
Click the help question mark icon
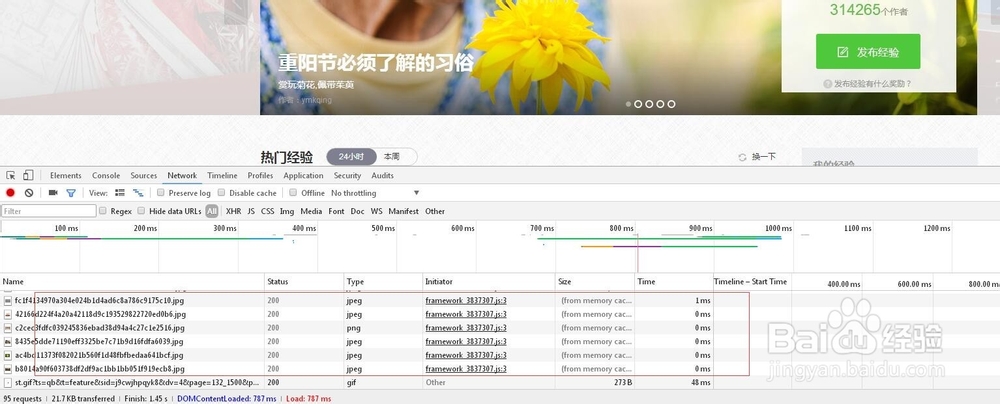827,84
